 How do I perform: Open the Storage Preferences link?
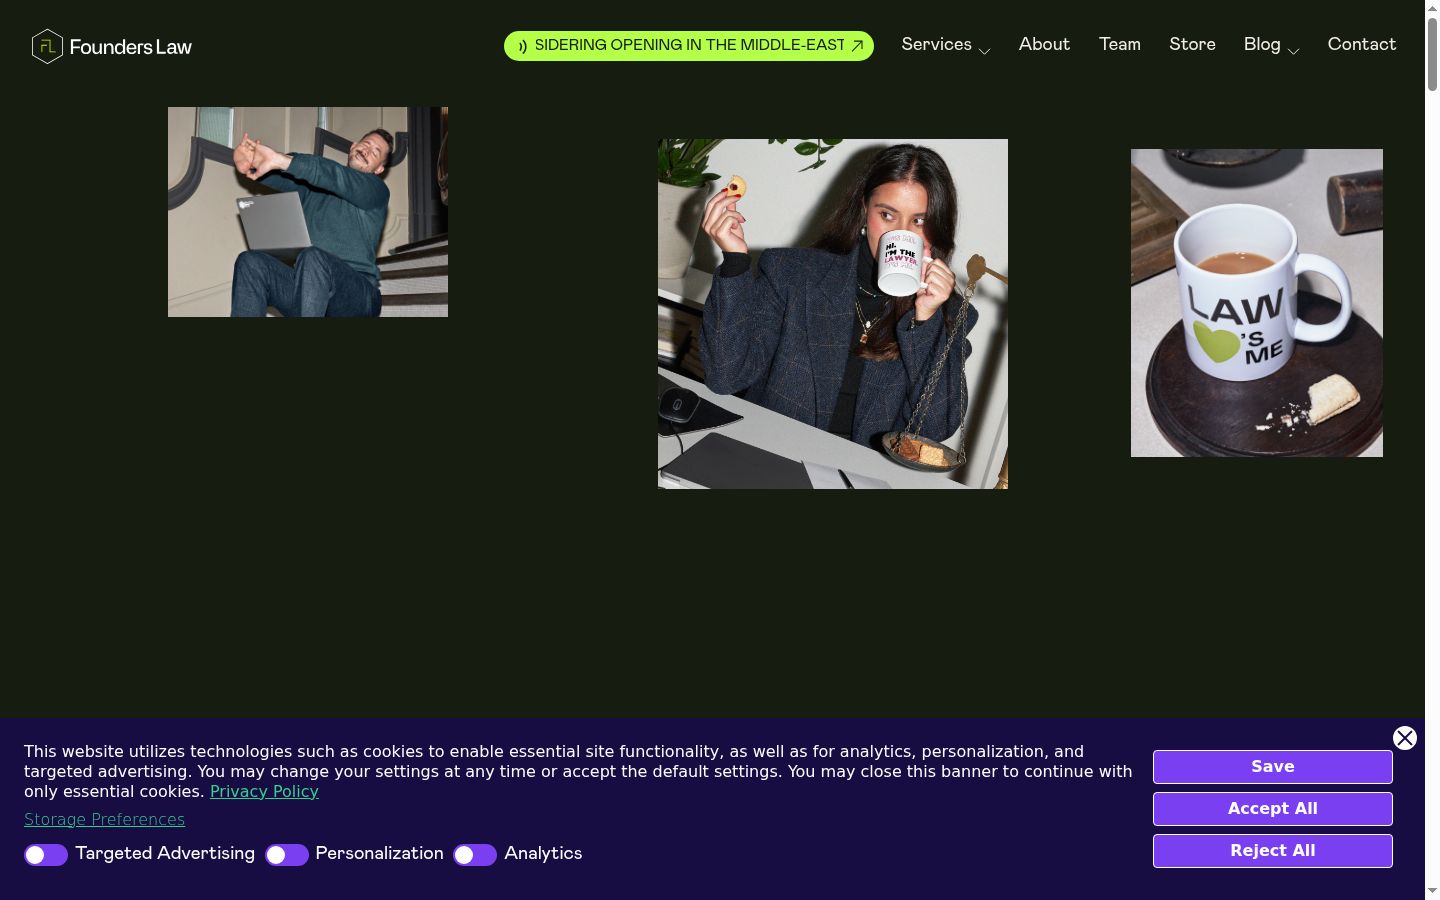[x=104, y=819]
